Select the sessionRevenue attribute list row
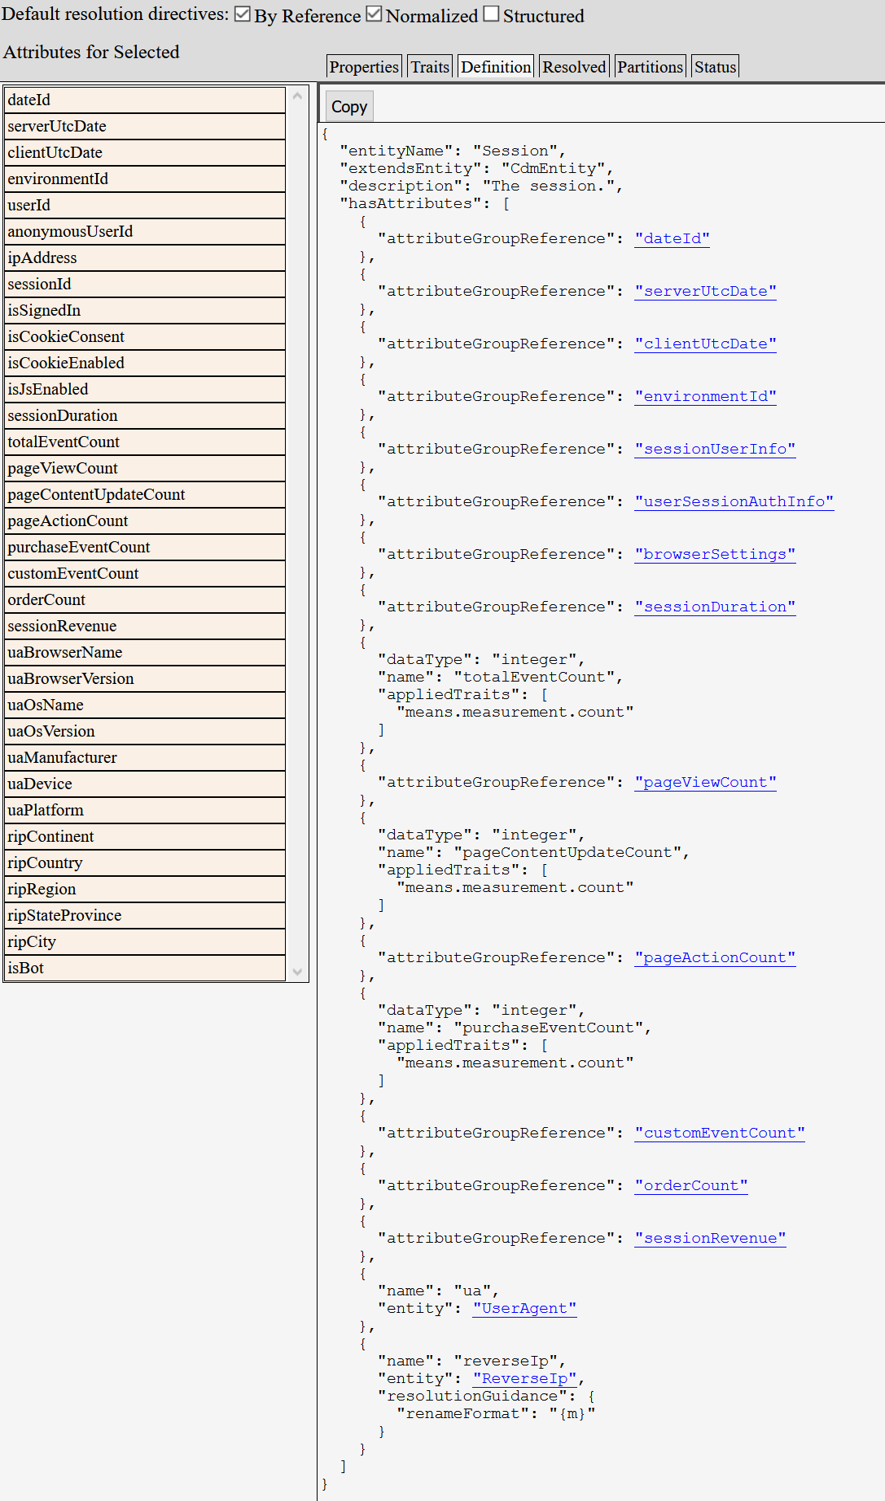The width and height of the screenshot is (885, 1501). (145, 626)
